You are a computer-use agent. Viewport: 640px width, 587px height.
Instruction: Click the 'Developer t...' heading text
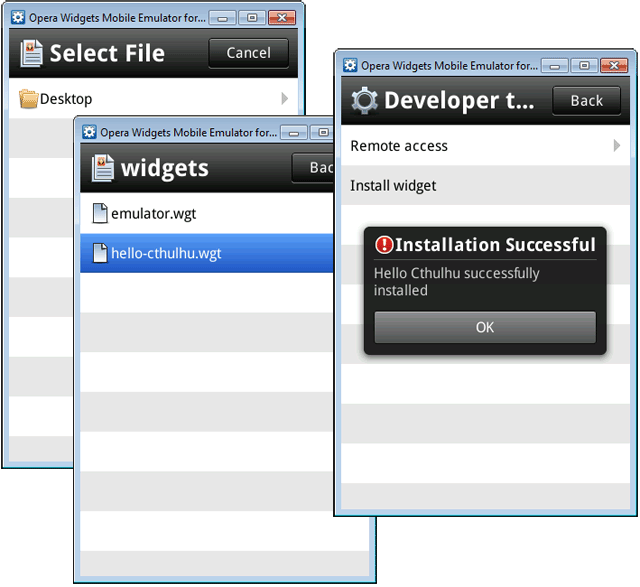[459, 101]
